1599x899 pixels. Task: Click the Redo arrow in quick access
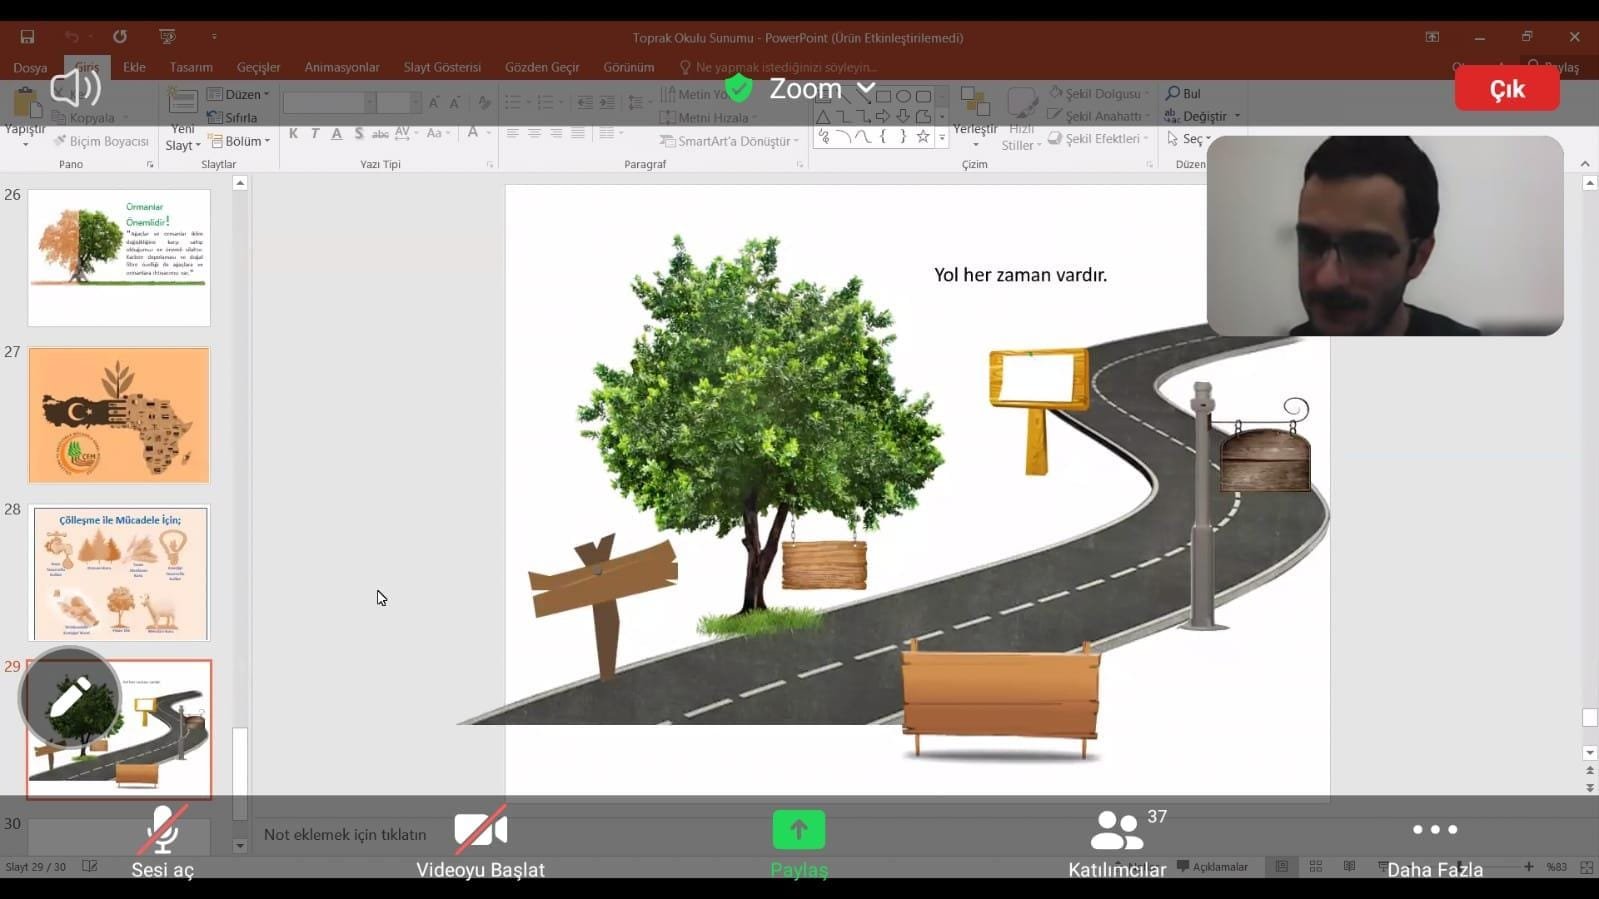pos(120,37)
